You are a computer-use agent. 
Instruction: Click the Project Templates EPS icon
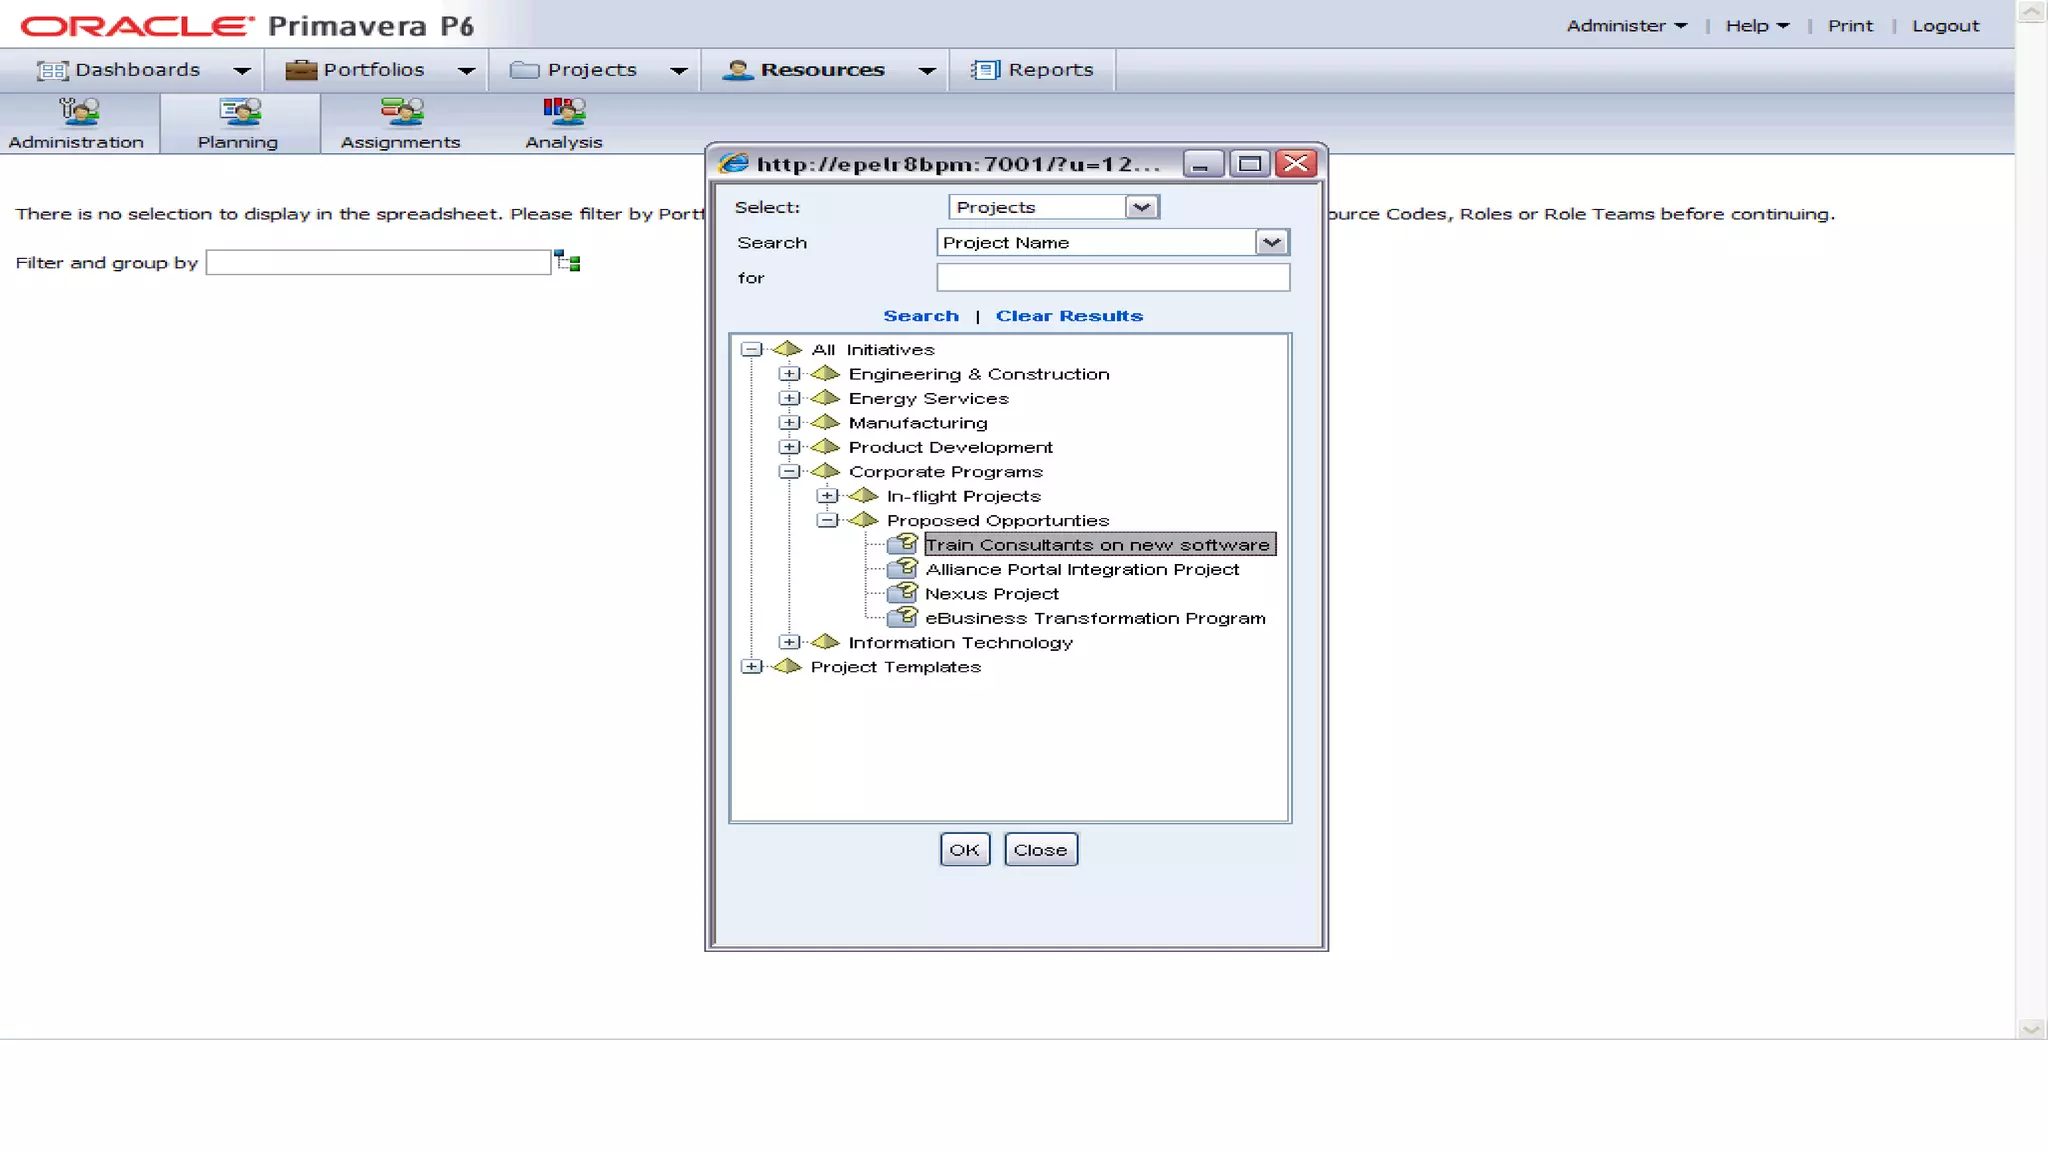coord(787,666)
